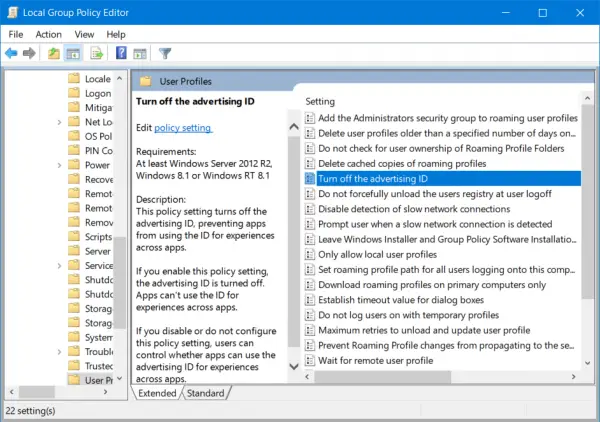Open the Action menu
Screen dimensions: 600x422
point(49,34)
